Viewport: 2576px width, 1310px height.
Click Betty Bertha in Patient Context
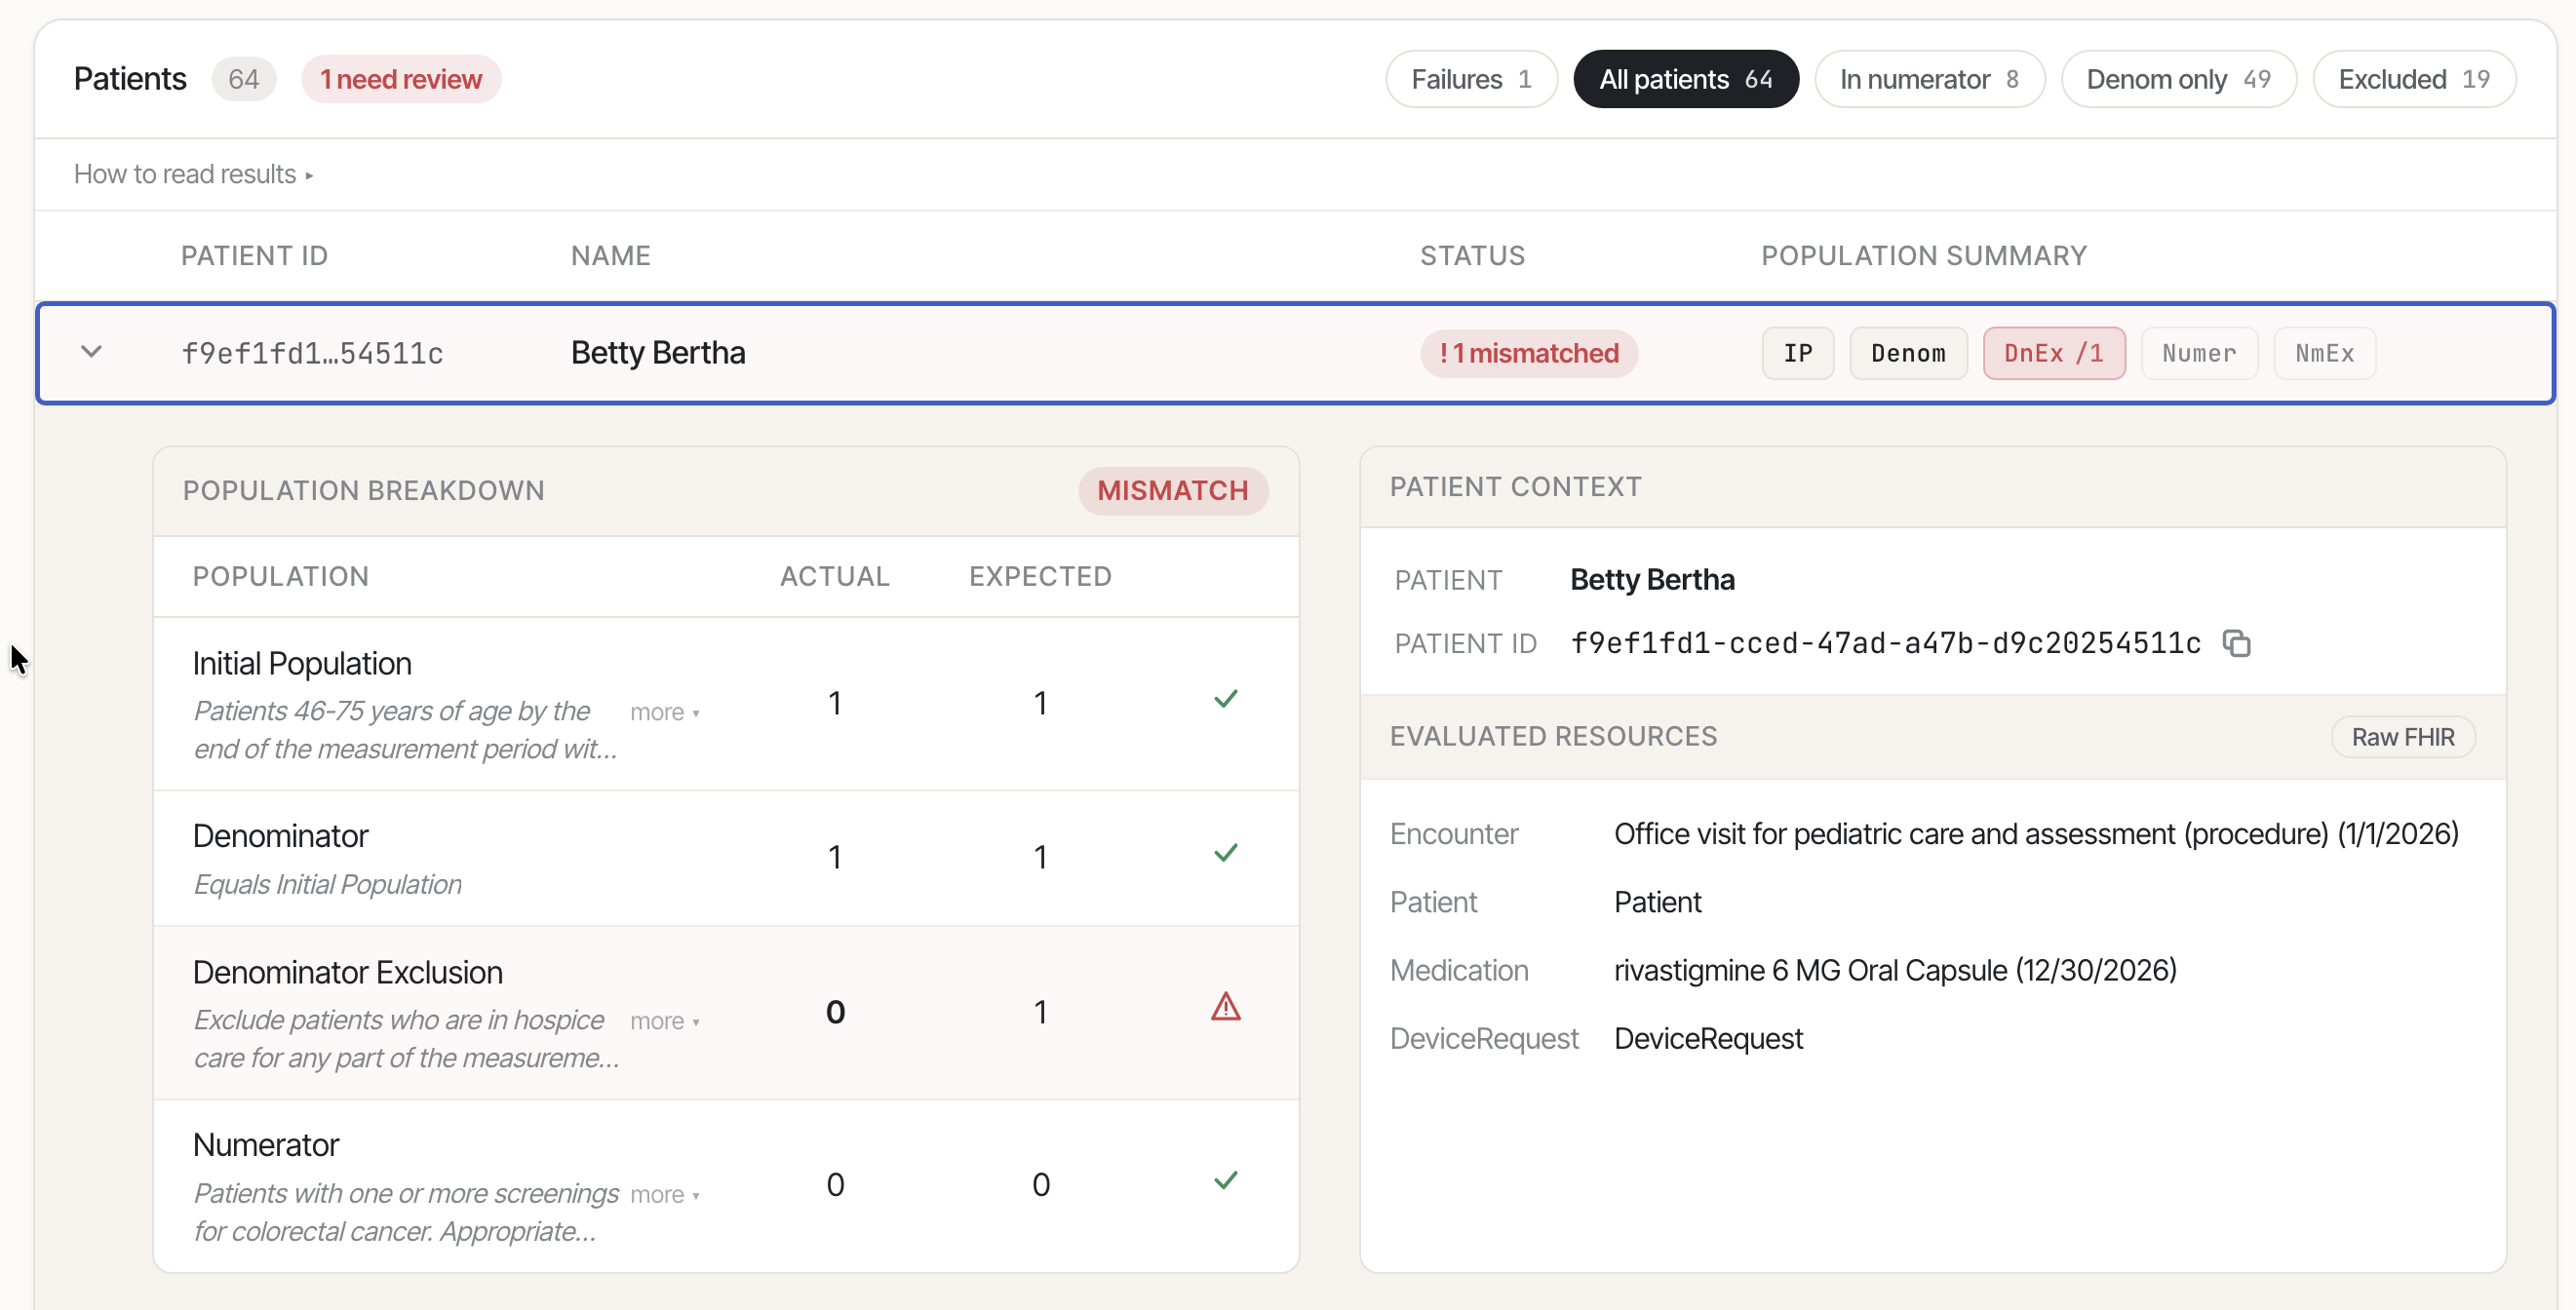(x=1652, y=580)
